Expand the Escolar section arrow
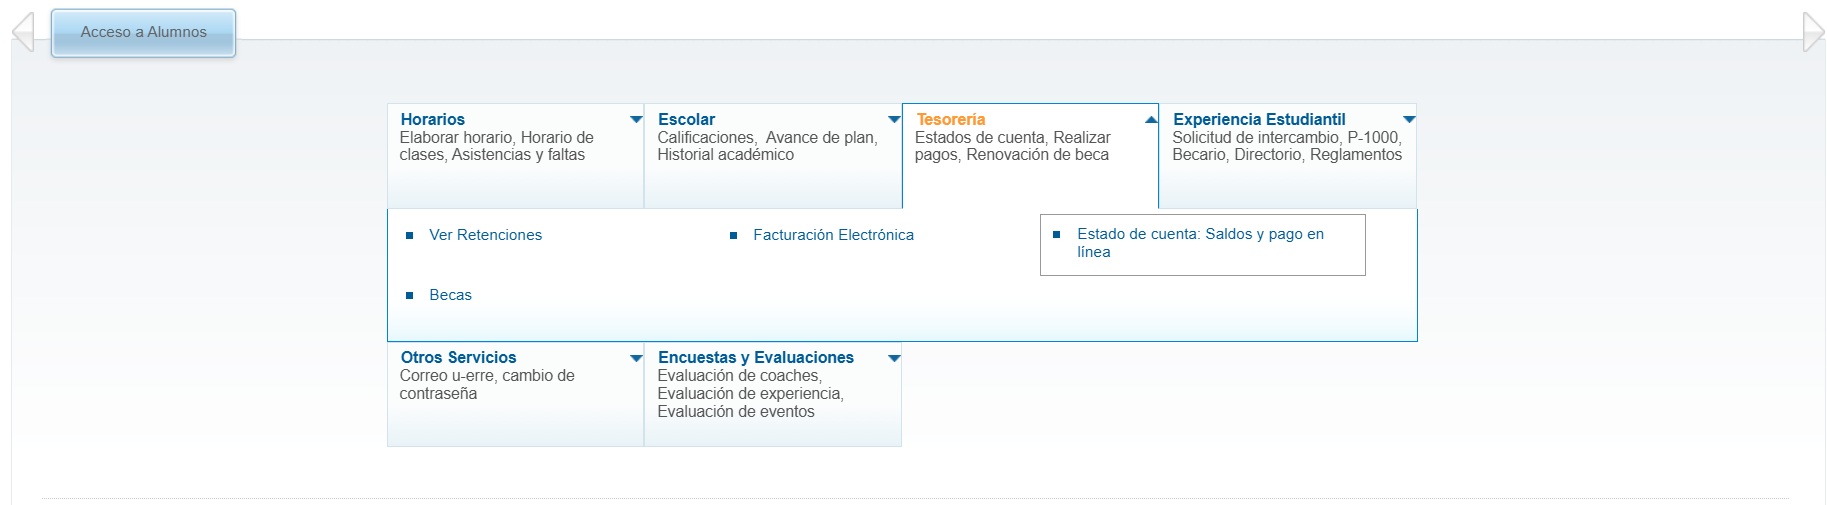1827x505 pixels. (x=894, y=120)
